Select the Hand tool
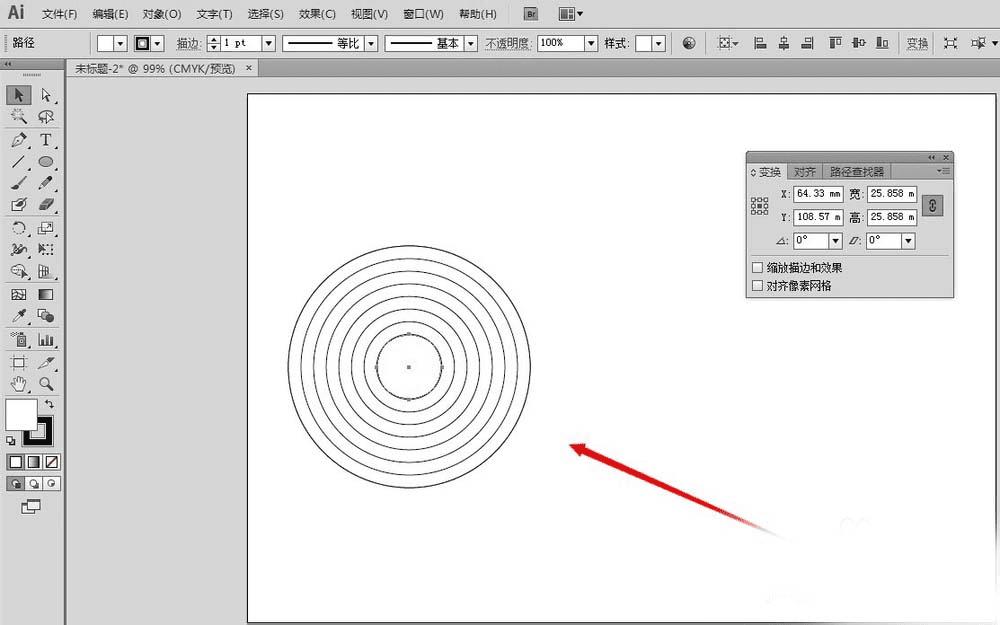The width and height of the screenshot is (1000, 625). (x=18, y=384)
